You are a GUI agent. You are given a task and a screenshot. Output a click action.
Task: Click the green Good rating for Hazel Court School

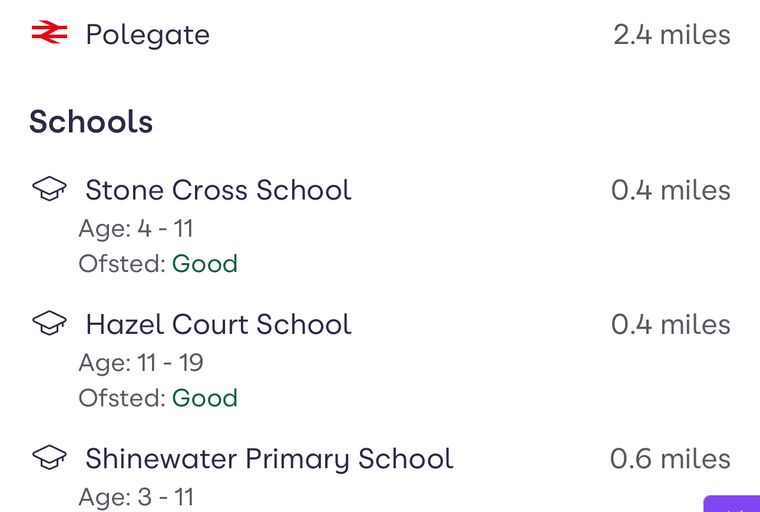[x=205, y=399]
